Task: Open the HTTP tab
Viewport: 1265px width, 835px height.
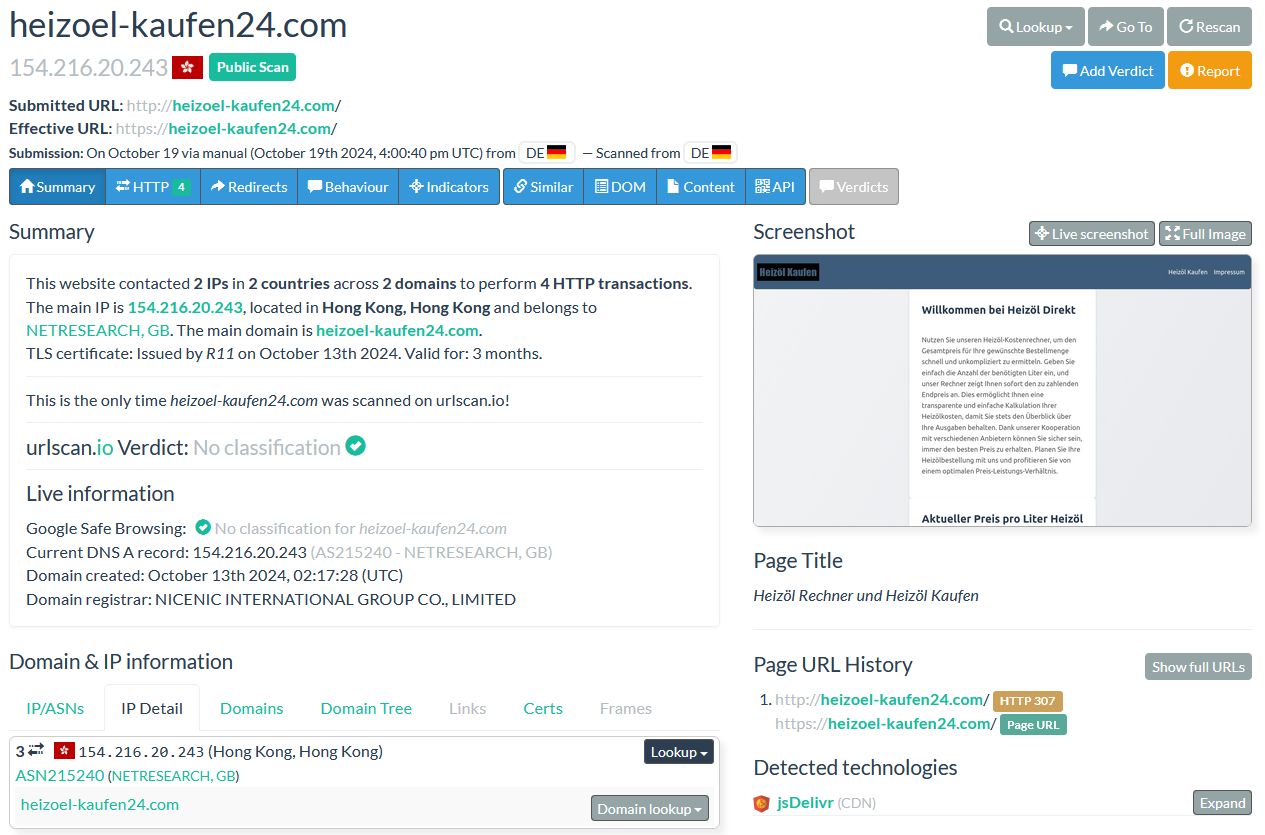Action: tap(153, 186)
